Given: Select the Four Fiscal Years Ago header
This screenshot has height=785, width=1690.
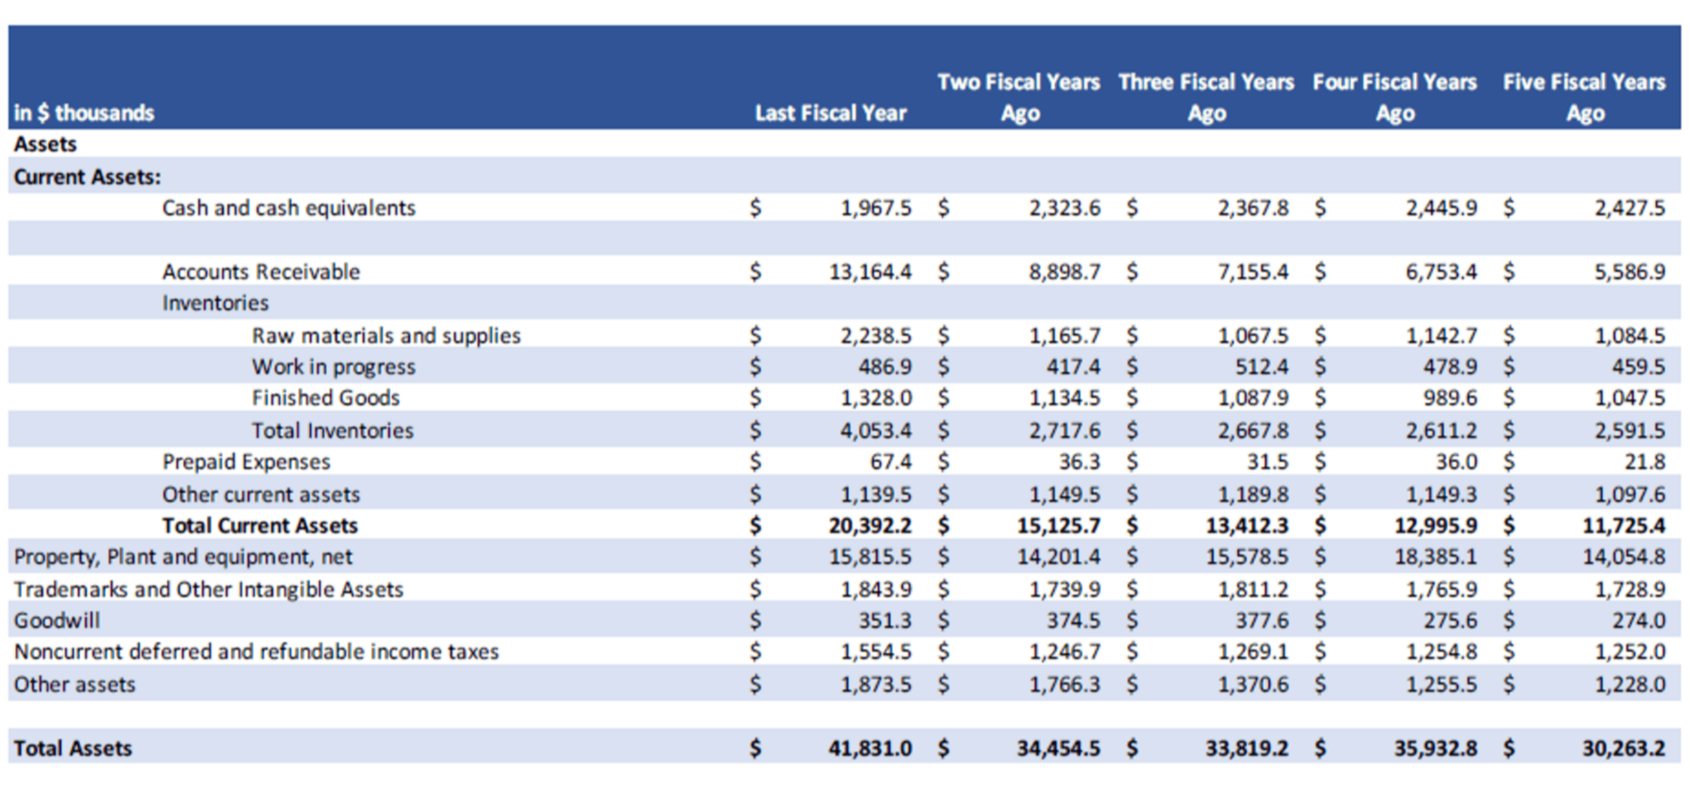Looking at the screenshot, I should pos(1394,97).
